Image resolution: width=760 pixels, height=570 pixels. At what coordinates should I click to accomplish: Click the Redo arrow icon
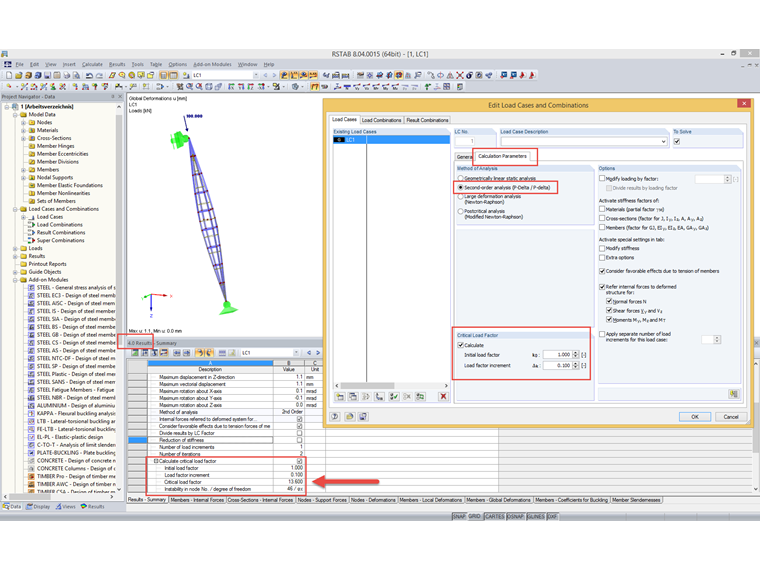tap(99, 75)
